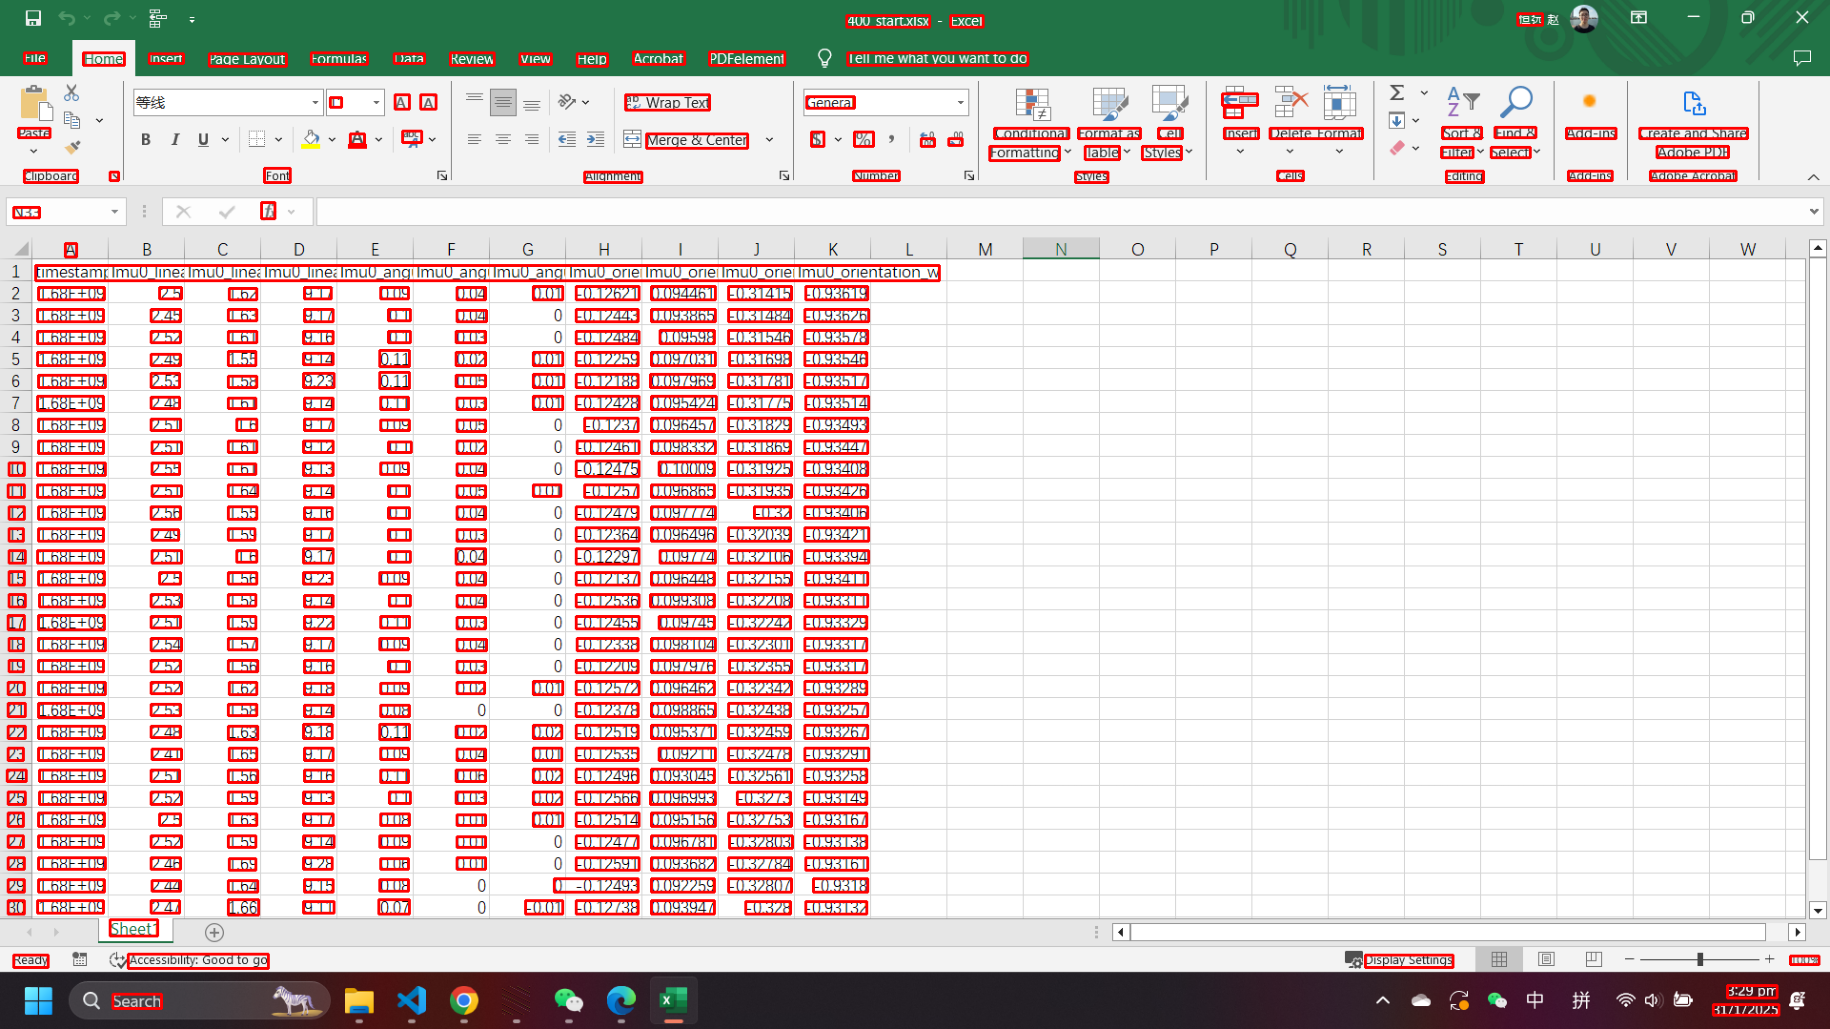Toggle Bold formatting
The width and height of the screenshot is (1830, 1029).
(x=146, y=139)
